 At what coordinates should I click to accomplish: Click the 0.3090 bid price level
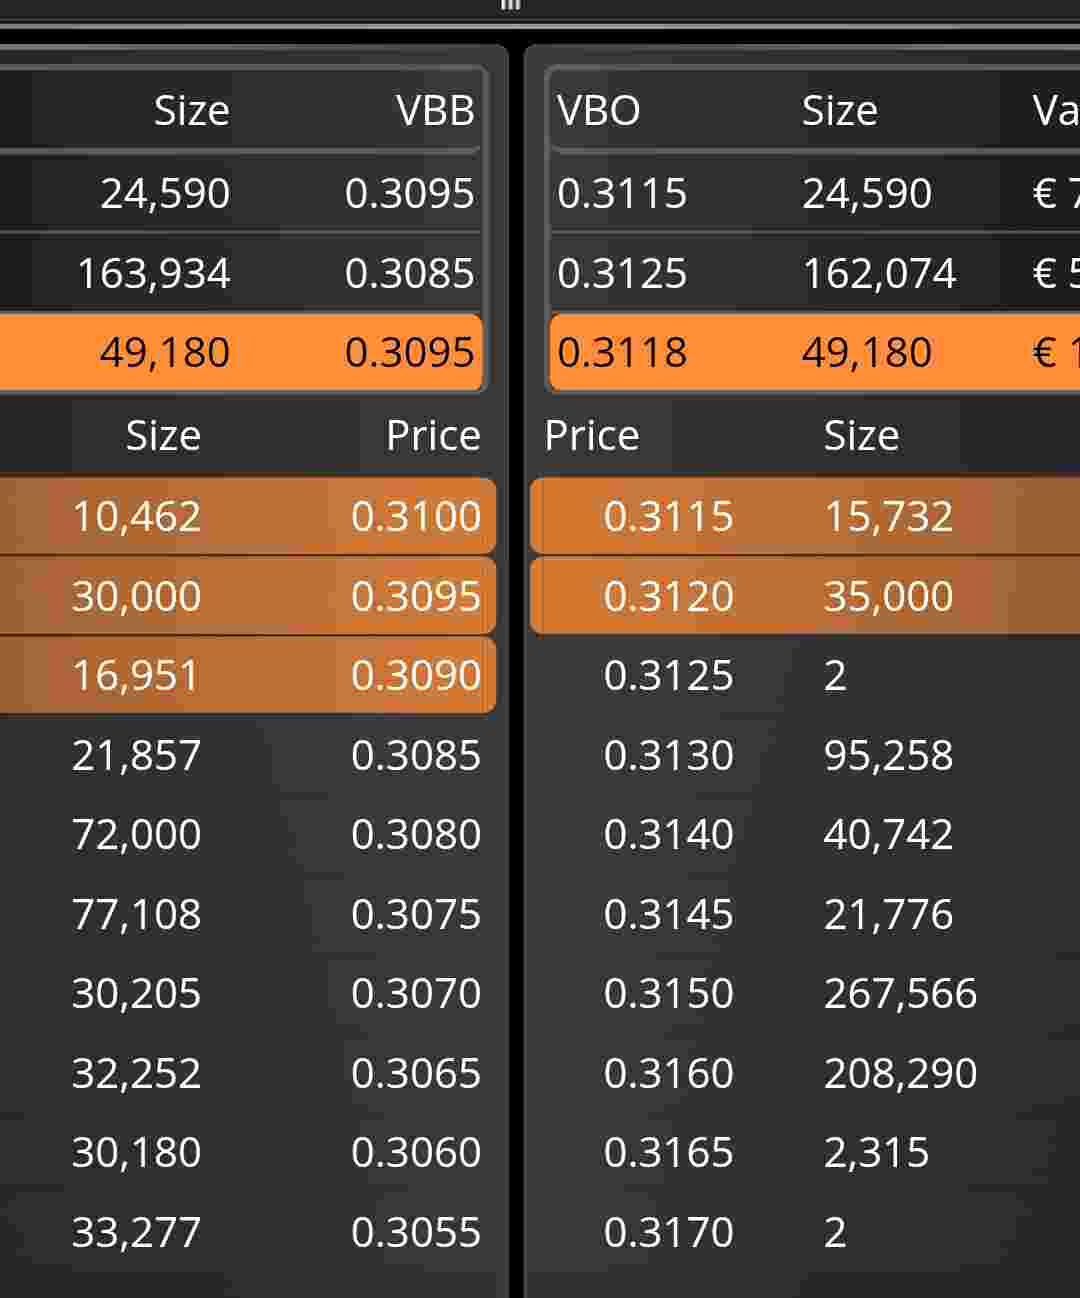tap(248, 675)
